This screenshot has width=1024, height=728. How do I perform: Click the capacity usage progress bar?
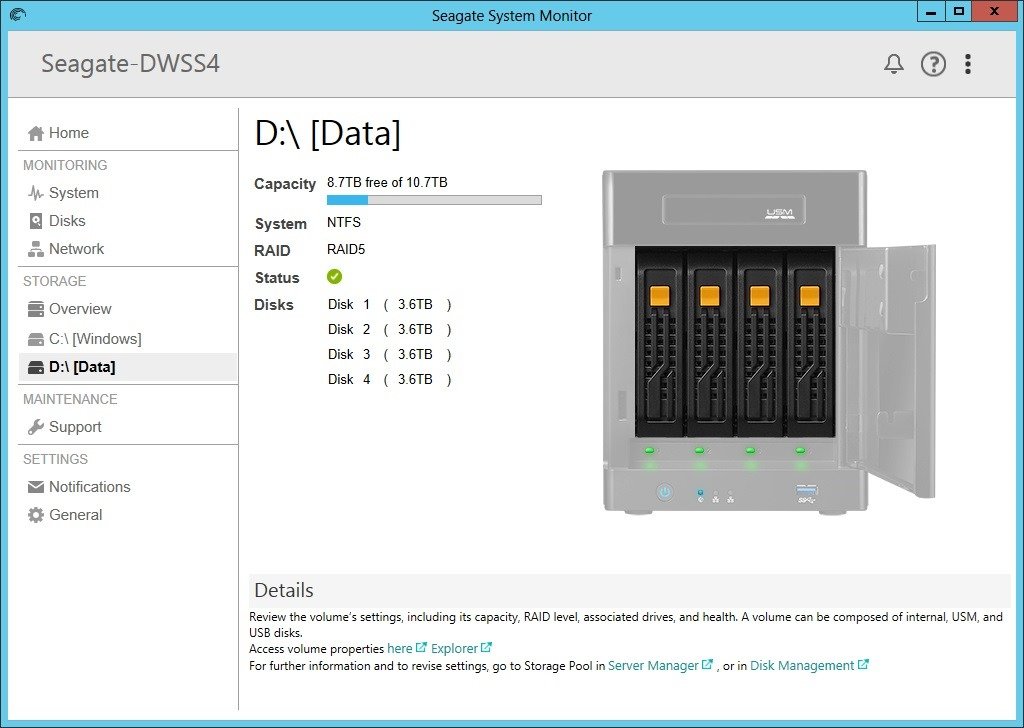(434, 200)
